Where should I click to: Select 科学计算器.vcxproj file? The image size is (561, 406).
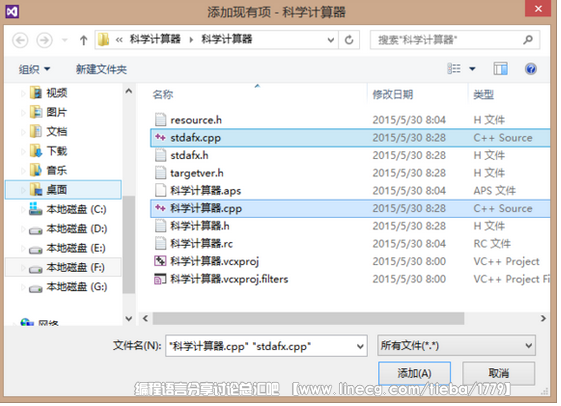tap(215, 261)
